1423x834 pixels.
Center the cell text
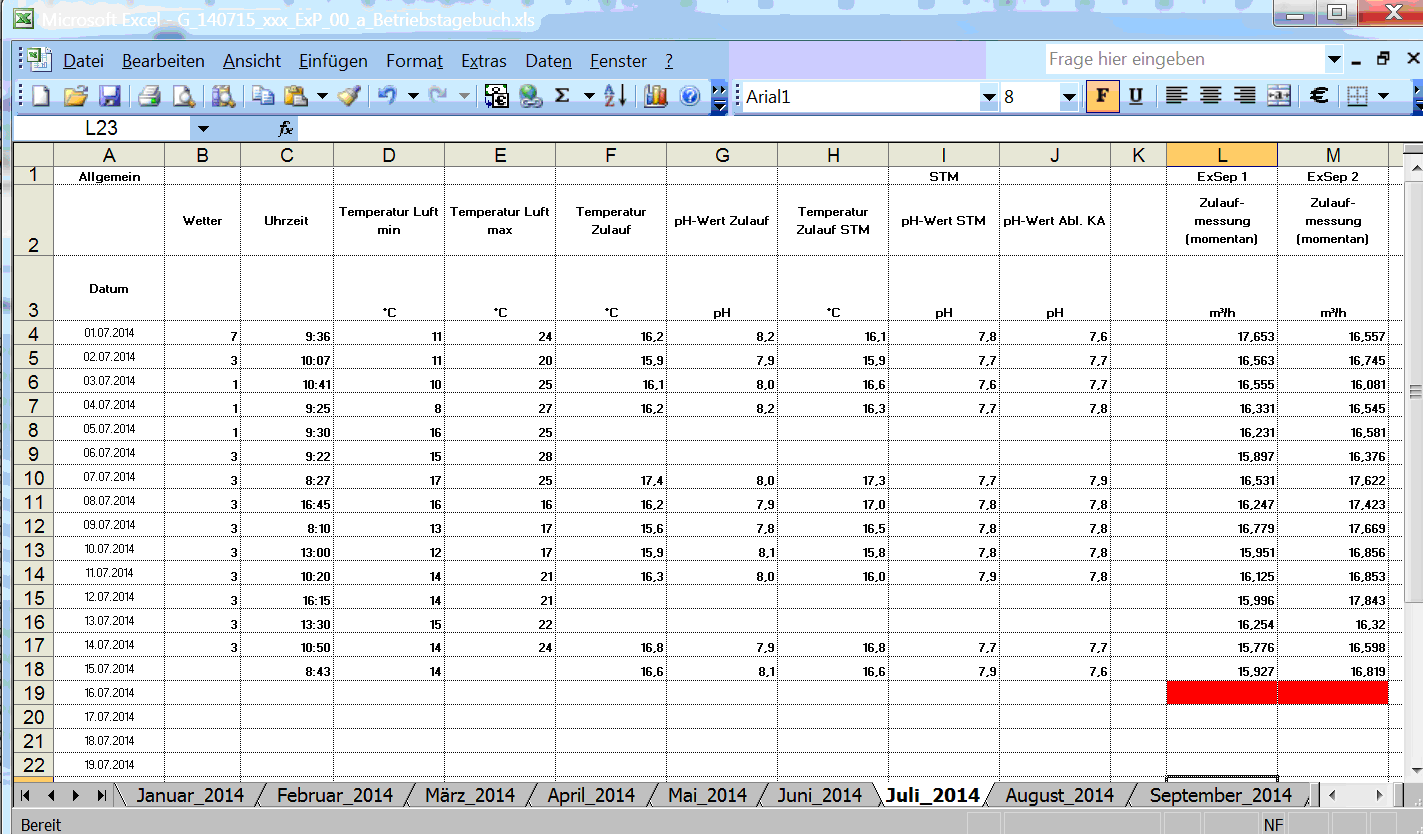coord(1211,96)
